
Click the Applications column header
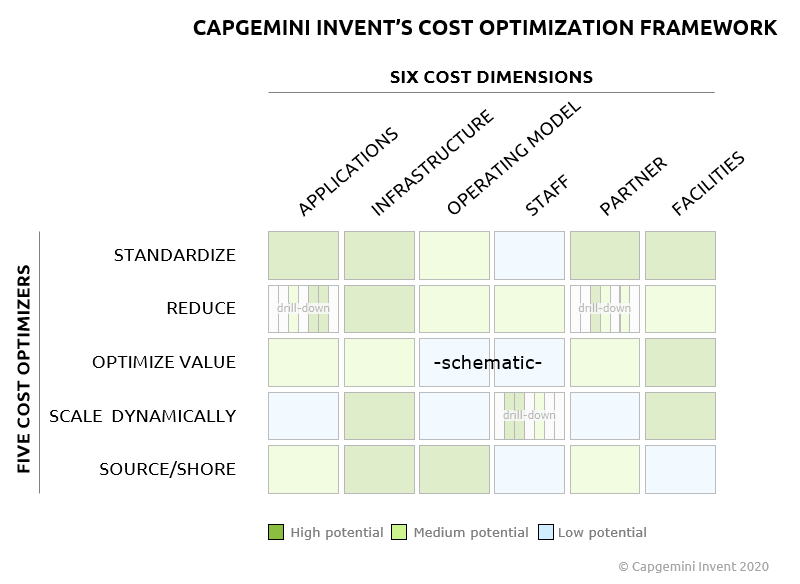pos(349,172)
